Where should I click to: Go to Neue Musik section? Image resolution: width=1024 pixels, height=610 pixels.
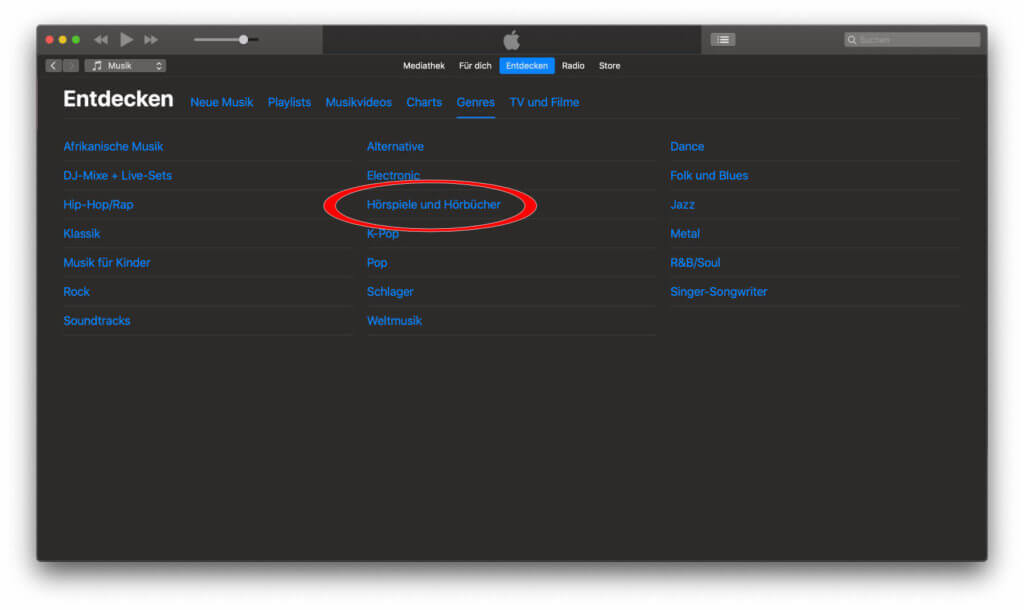coord(222,102)
